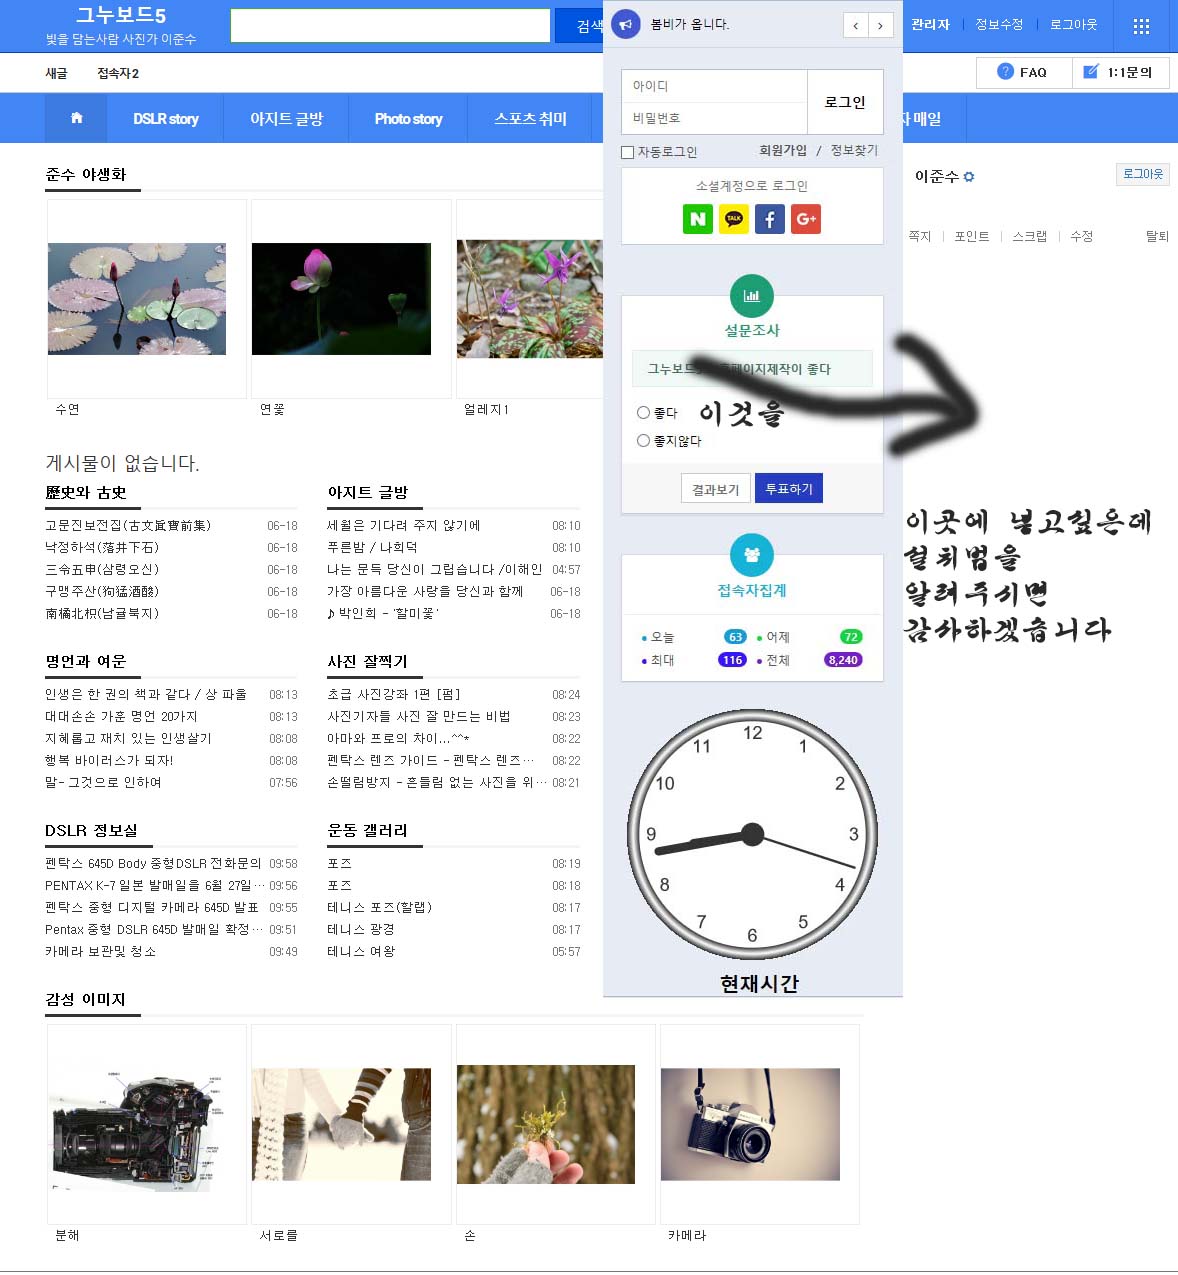Log in with Google Plus icon

(x=805, y=219)
